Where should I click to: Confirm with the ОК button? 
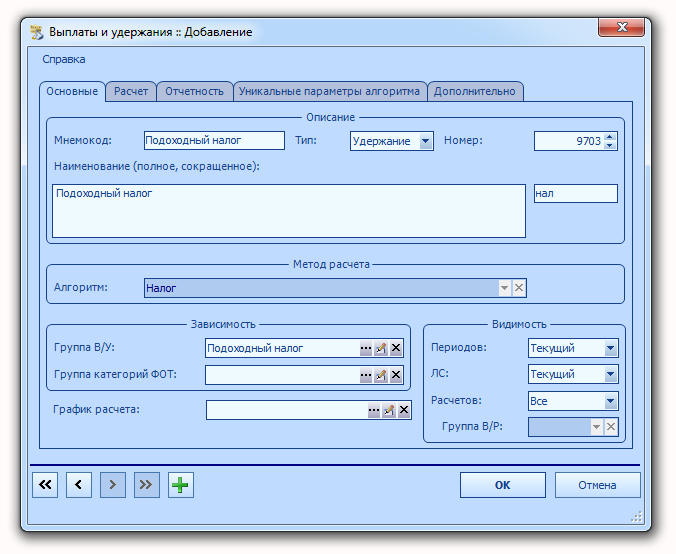[503, 485]
